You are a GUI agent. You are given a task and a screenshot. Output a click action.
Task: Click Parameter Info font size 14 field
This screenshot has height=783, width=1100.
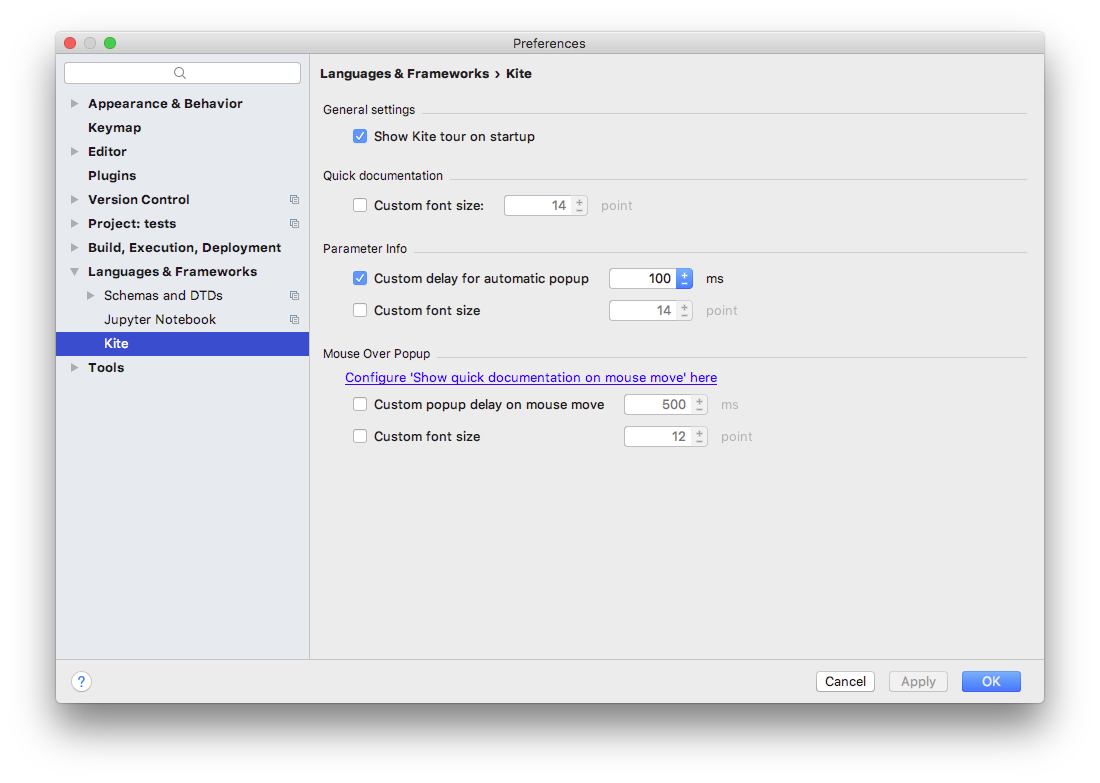643,310
